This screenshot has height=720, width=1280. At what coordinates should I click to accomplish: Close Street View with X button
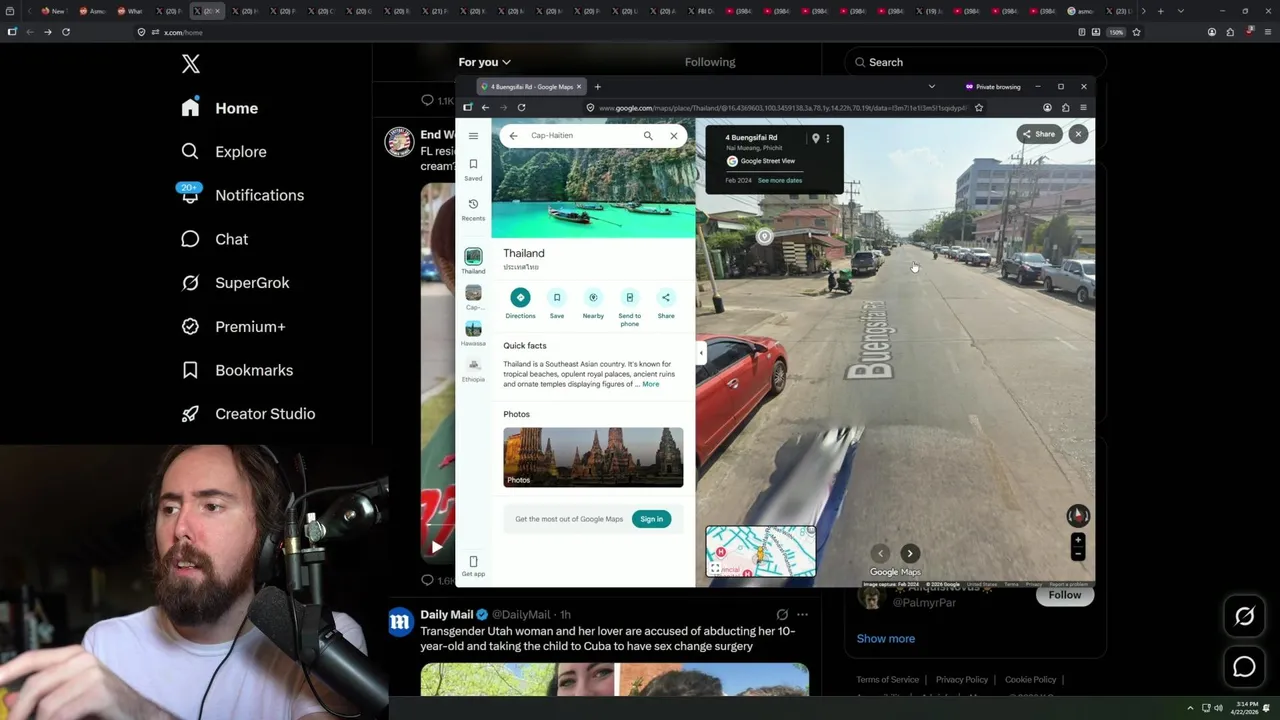click(1078, 134)
